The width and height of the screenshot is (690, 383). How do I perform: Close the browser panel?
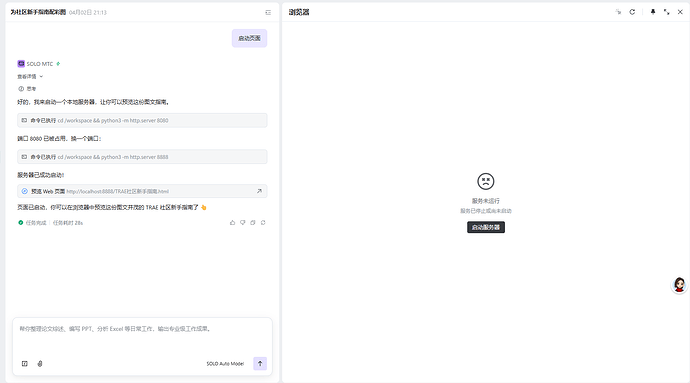pyautogui.click(x=680, y=12)
